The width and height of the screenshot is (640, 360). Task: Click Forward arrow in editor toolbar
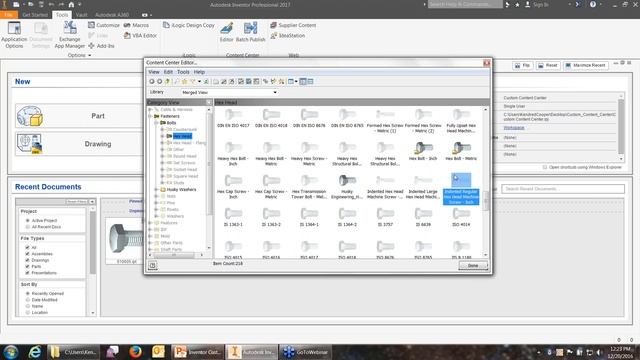(159, 82)
